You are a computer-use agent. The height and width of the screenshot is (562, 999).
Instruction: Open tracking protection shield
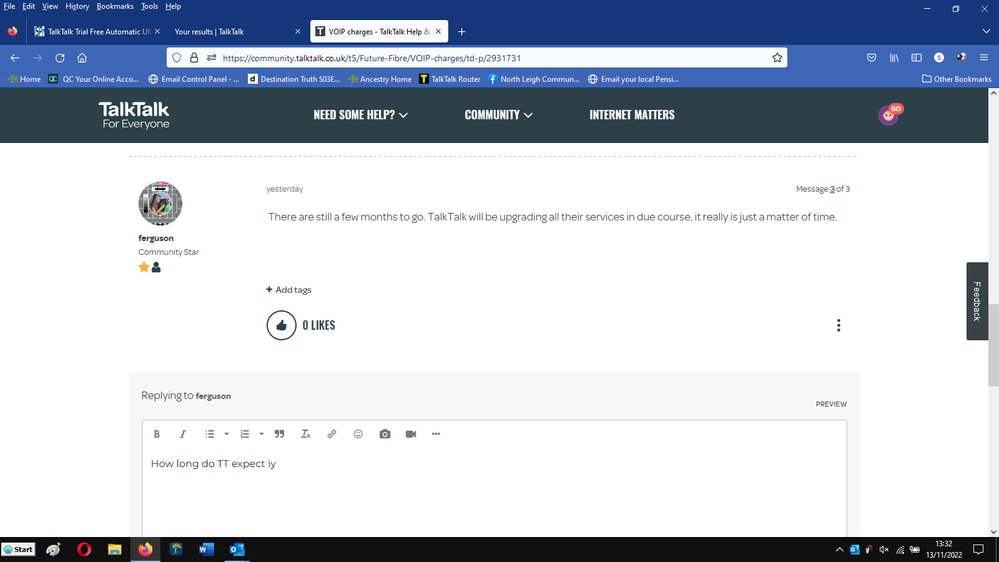coord(176,58)
